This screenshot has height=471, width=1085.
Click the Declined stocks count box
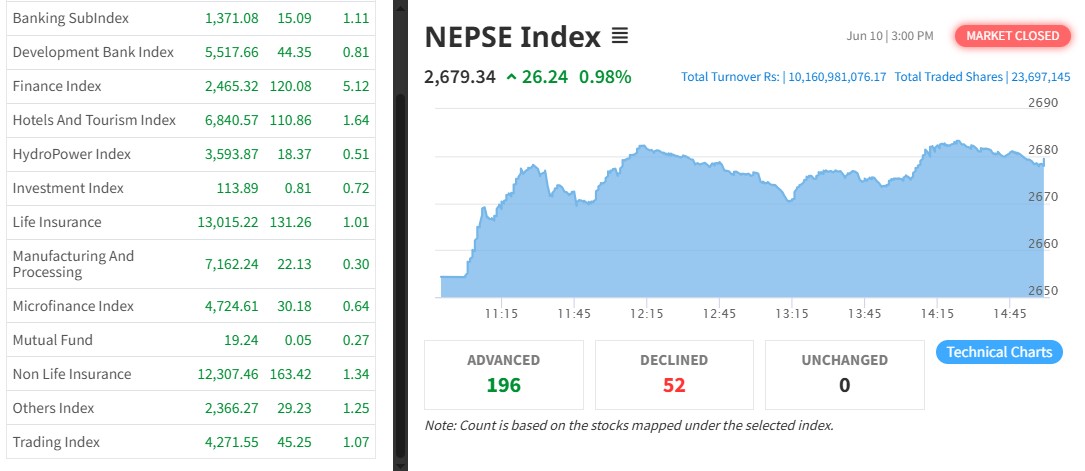[674, 374]
